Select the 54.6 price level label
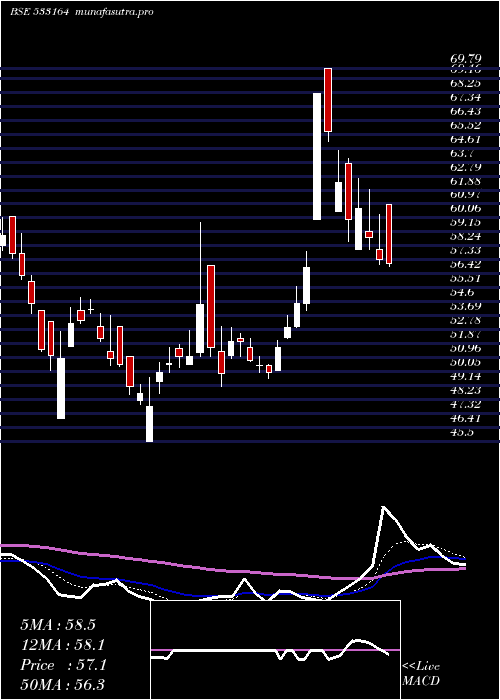This screenshot has width=500, height=700. (x=462, y=292)
